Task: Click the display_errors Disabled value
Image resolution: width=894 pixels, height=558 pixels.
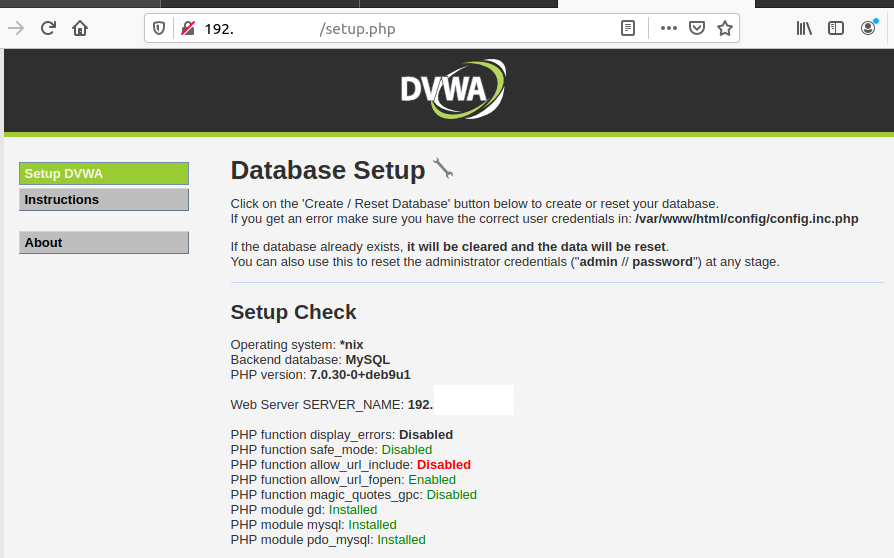Action: tap(426, 435)
